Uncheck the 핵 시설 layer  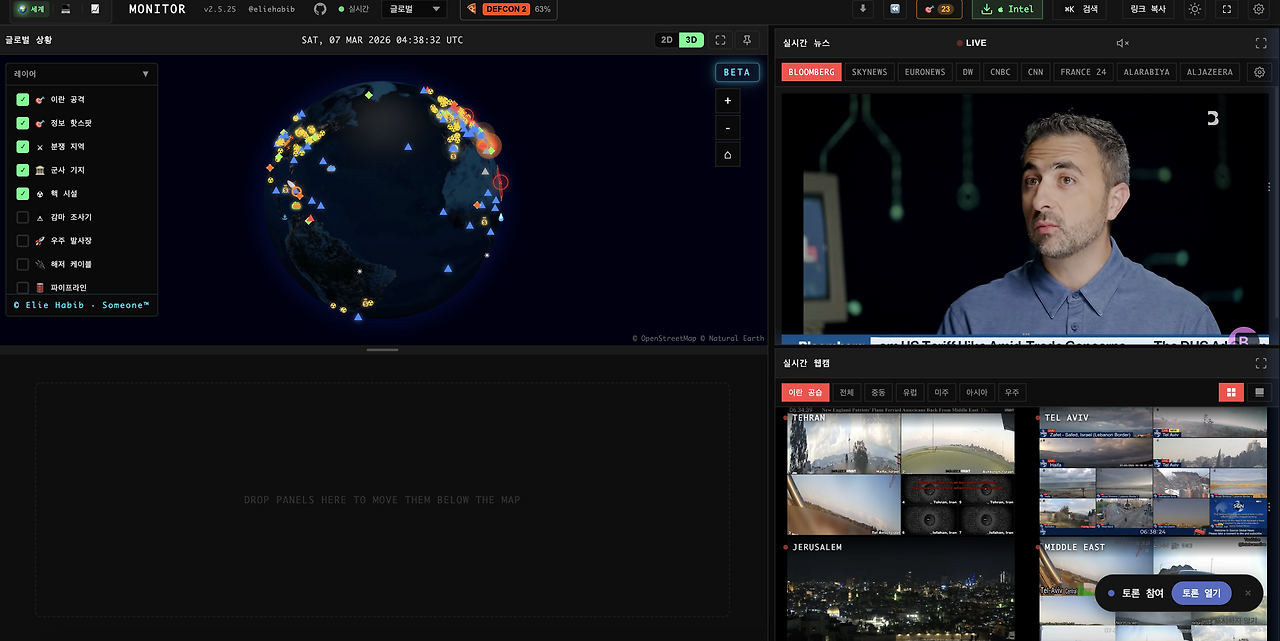click(x=23, y=194)
